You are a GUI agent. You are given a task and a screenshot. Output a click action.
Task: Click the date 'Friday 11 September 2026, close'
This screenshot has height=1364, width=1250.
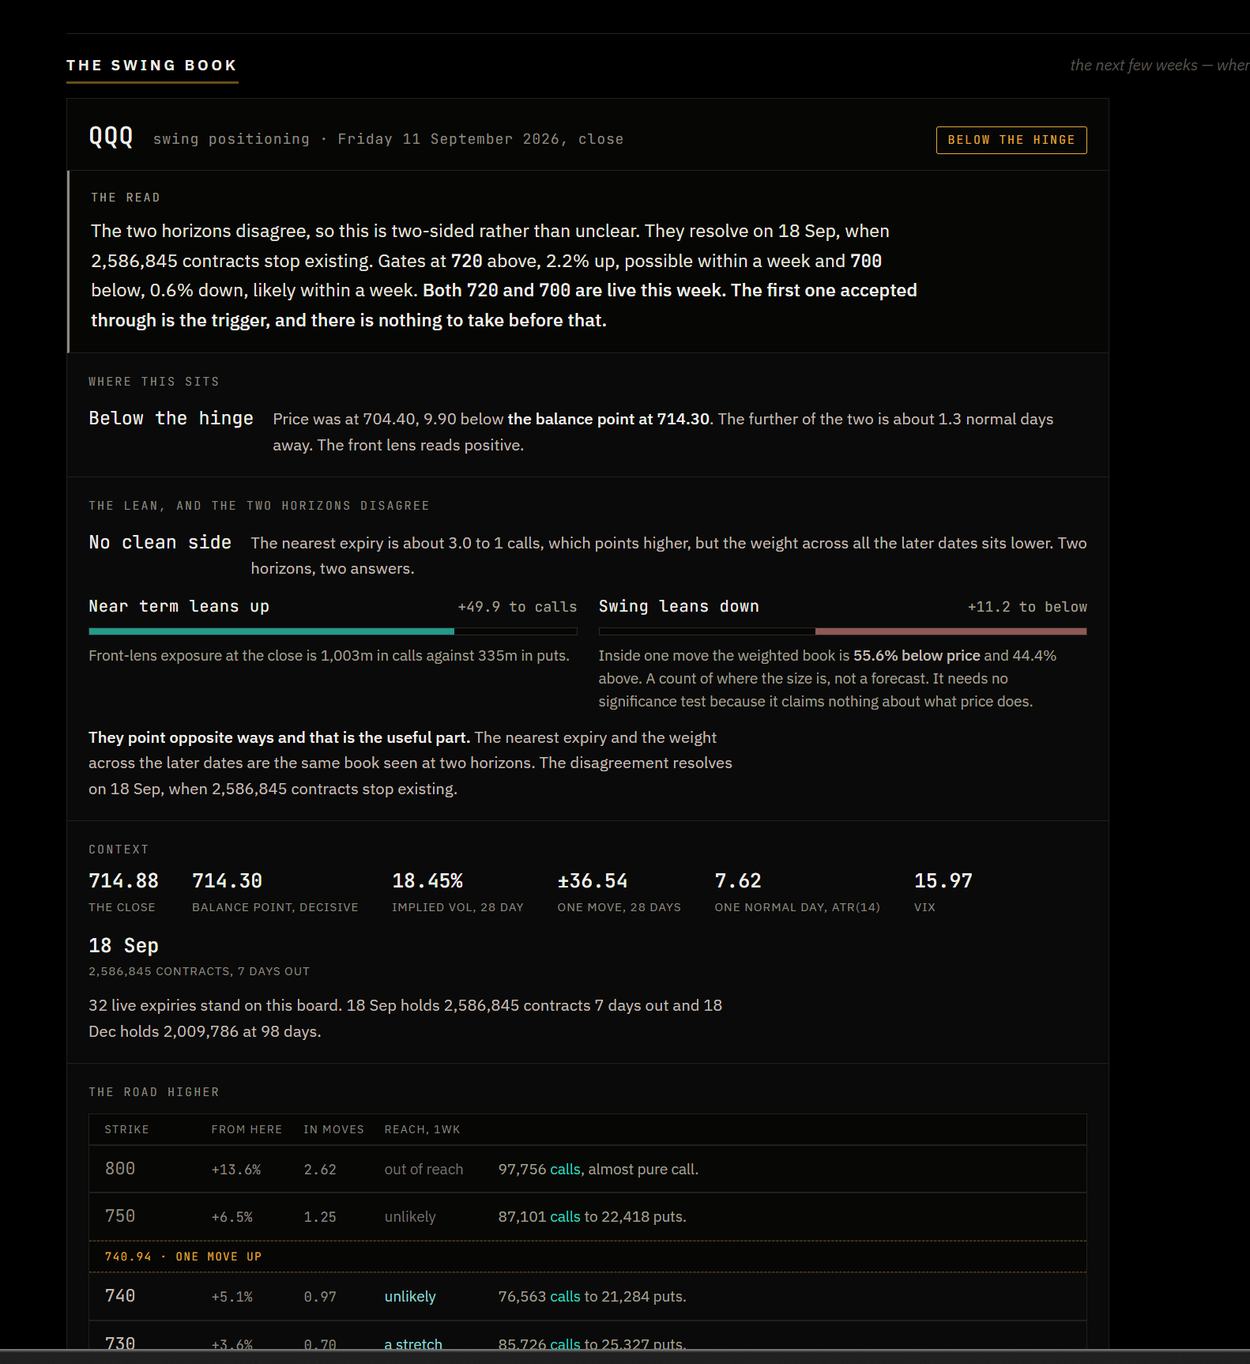coord(480,140)
